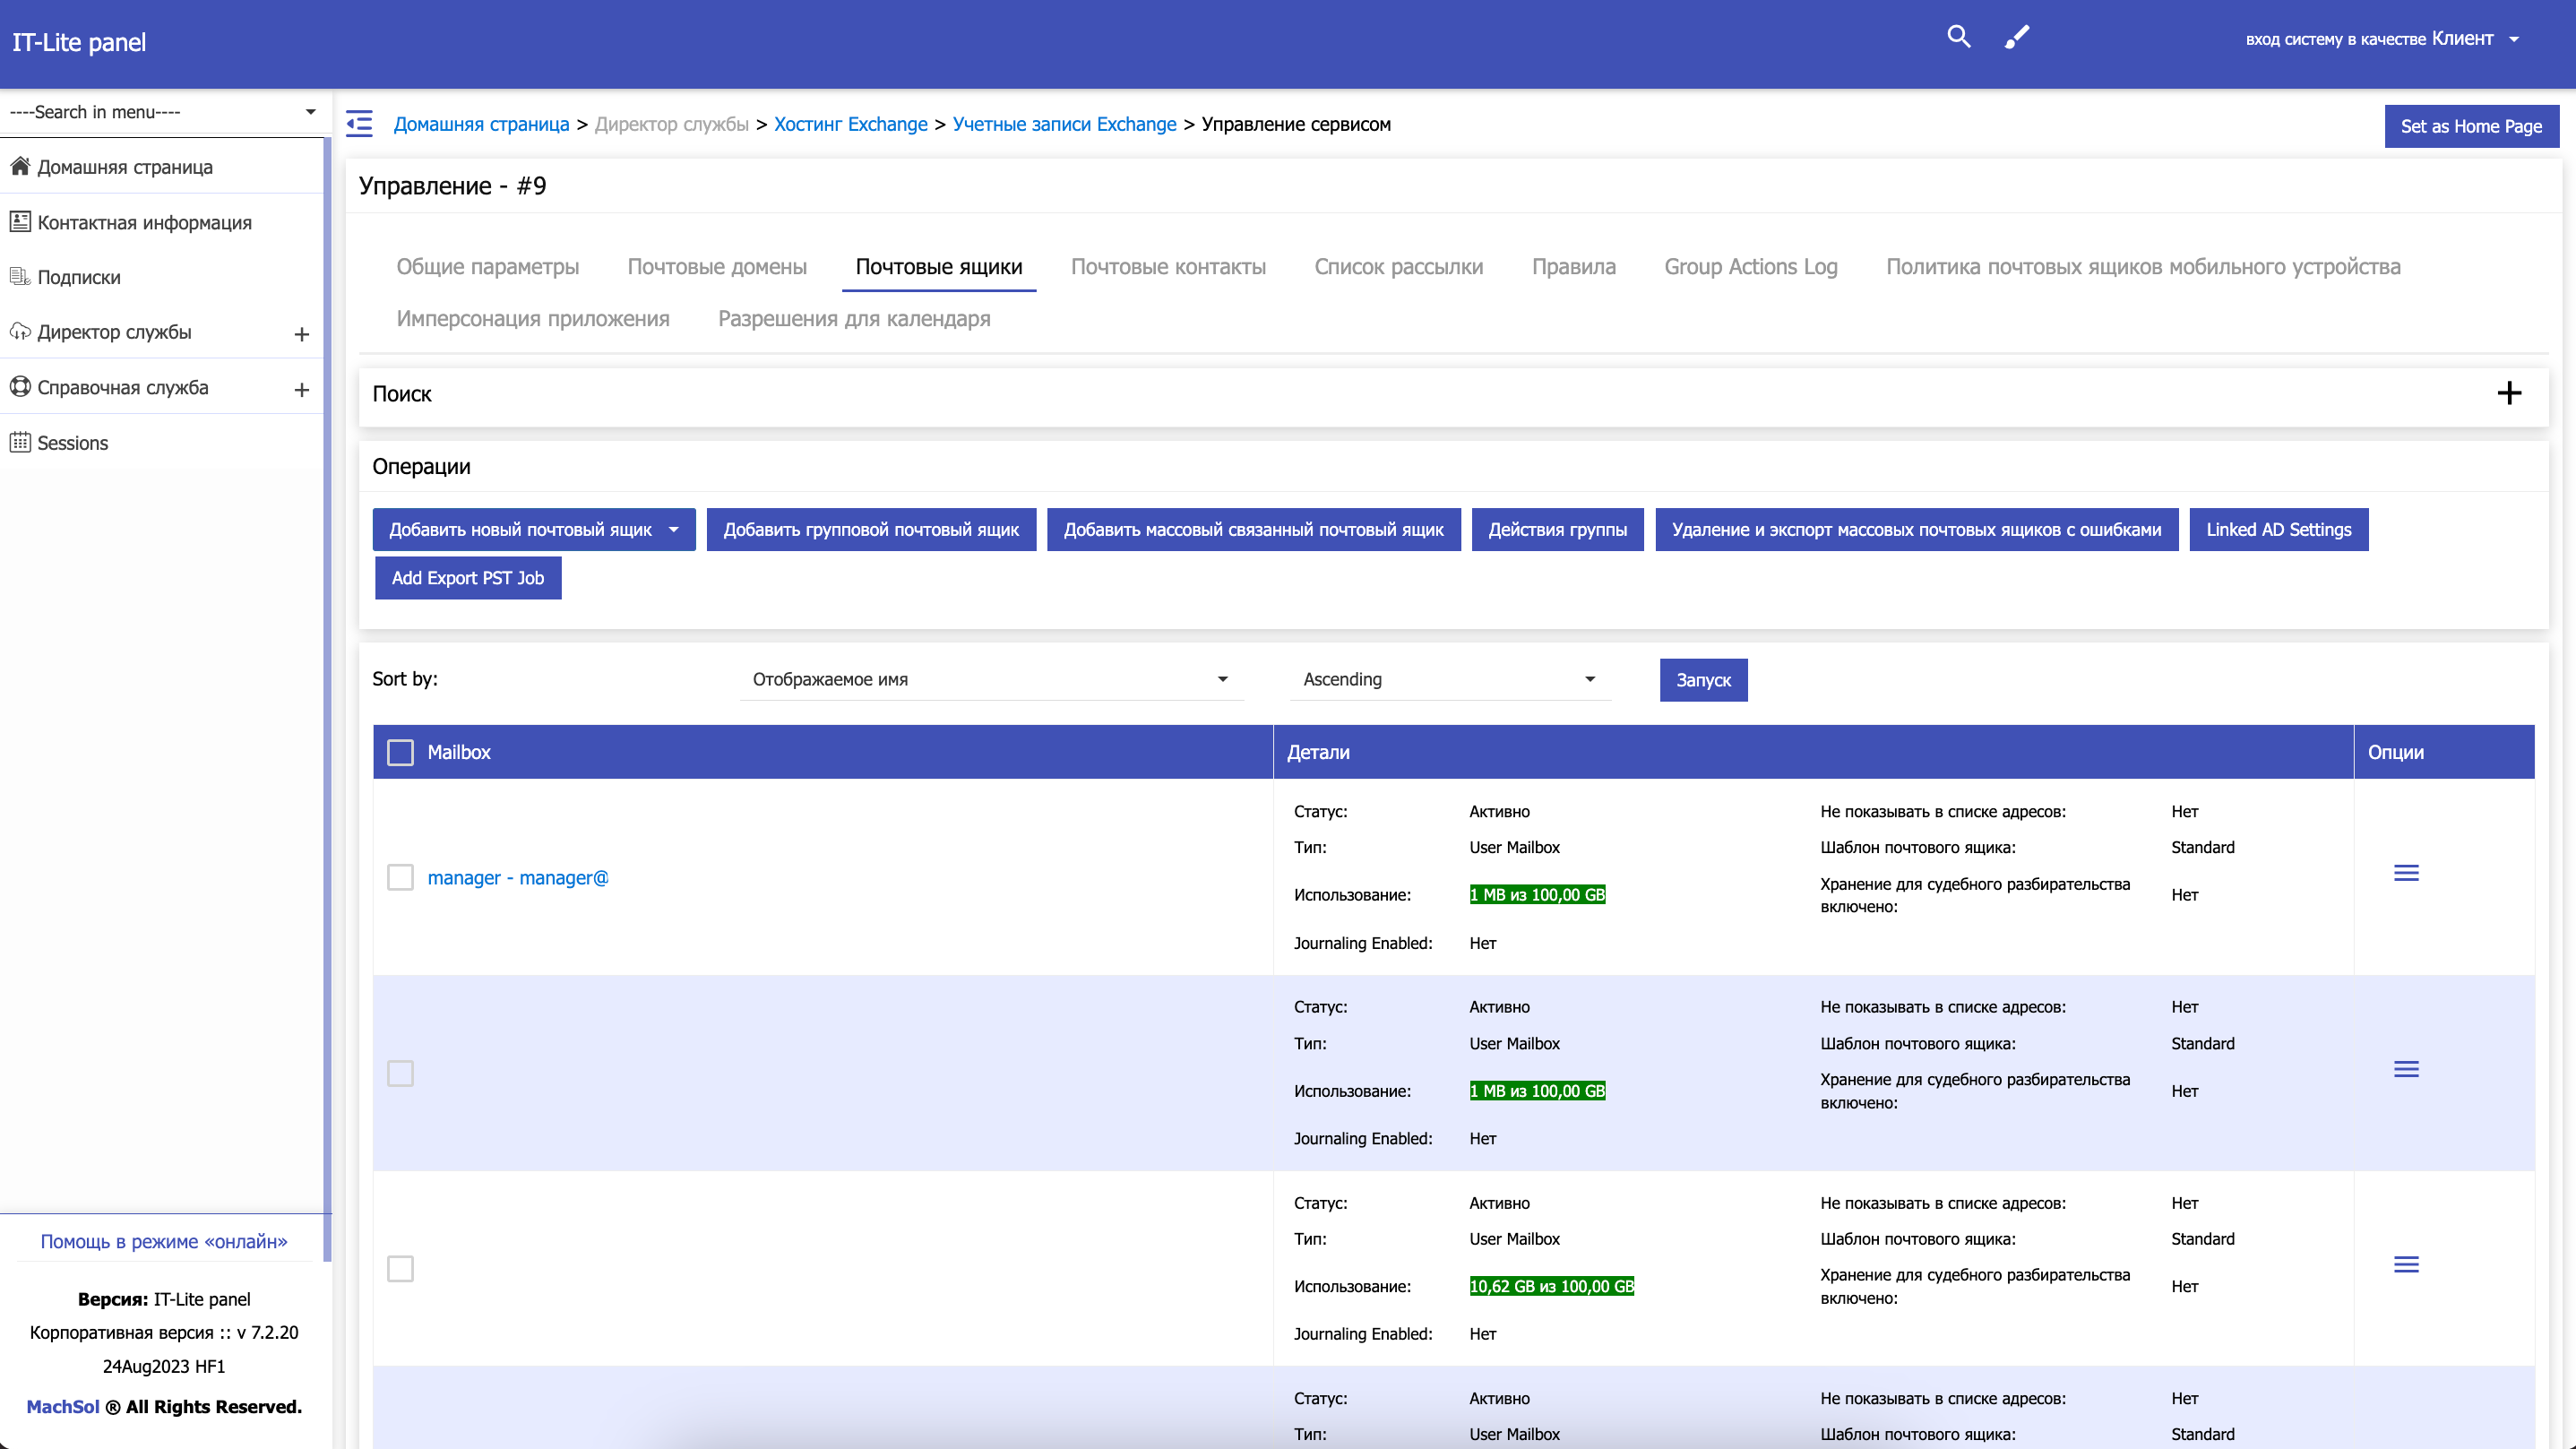Image resolution: width=2576 pixels, height=1449 pixels.
Task: Click the Директор службы cloud icon
Action: [x=20, y=332]
